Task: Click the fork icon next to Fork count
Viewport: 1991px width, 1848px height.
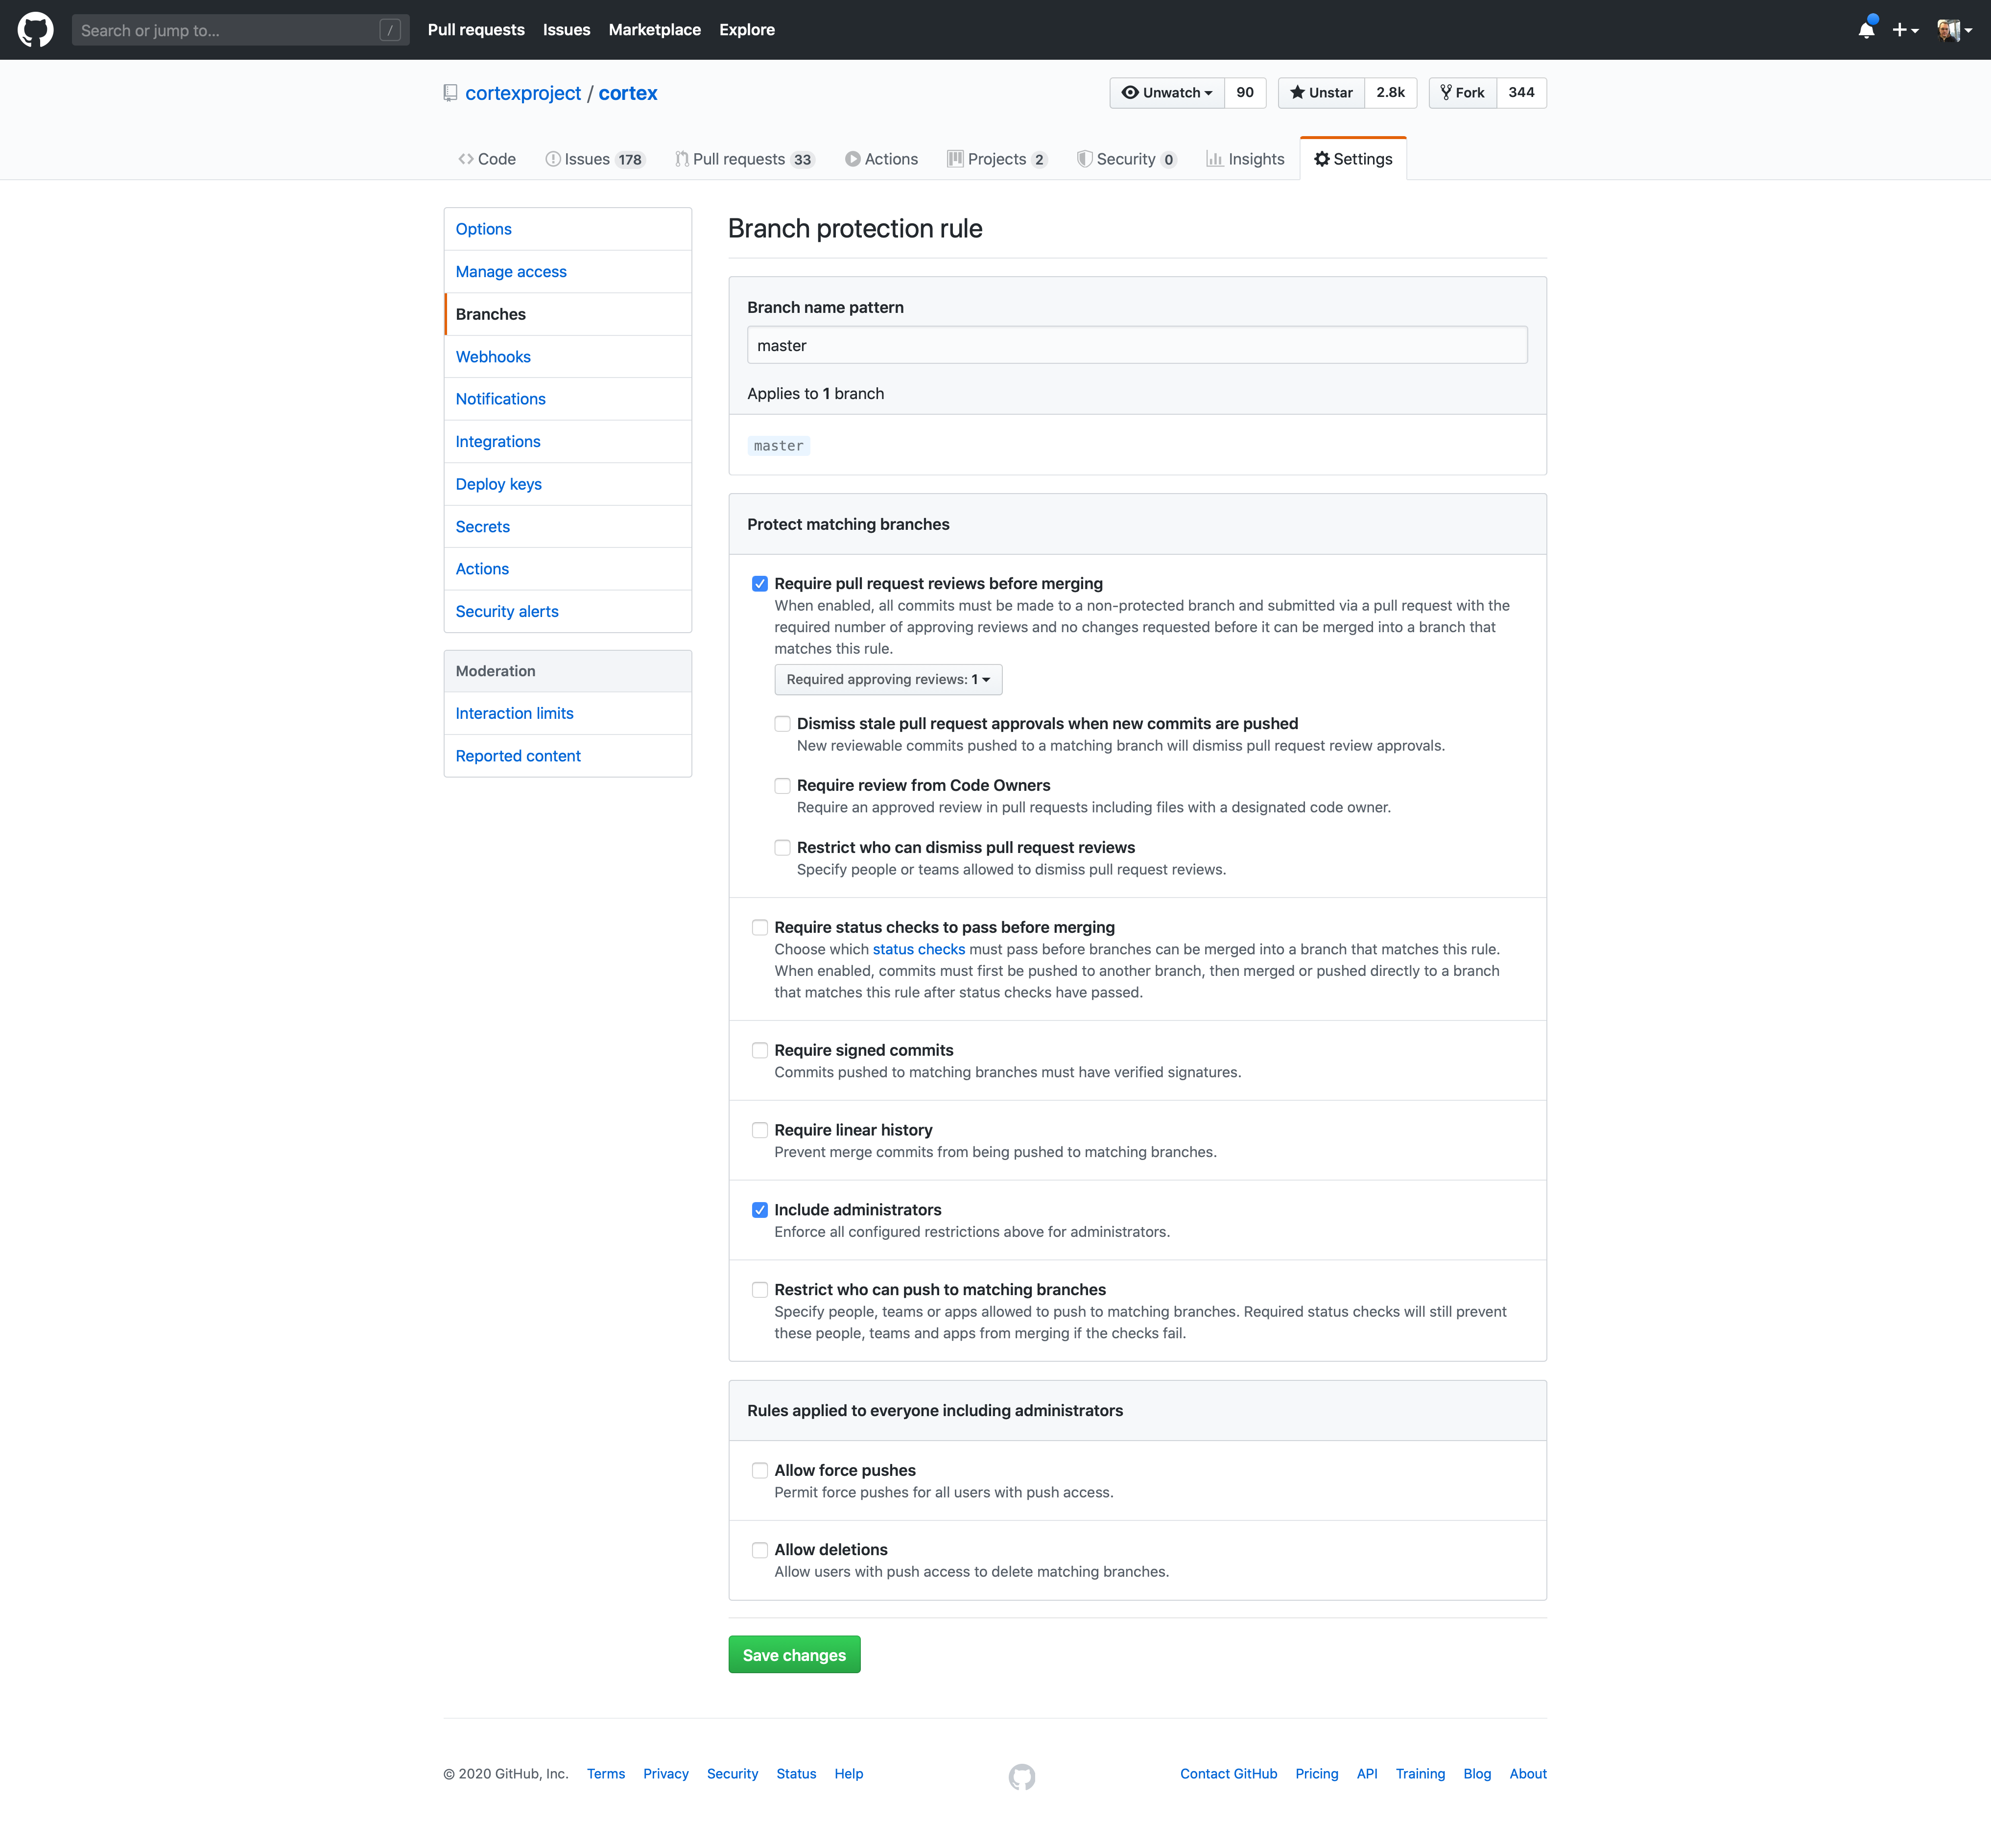Action: pyautogui.click(x=1446, y=92)
